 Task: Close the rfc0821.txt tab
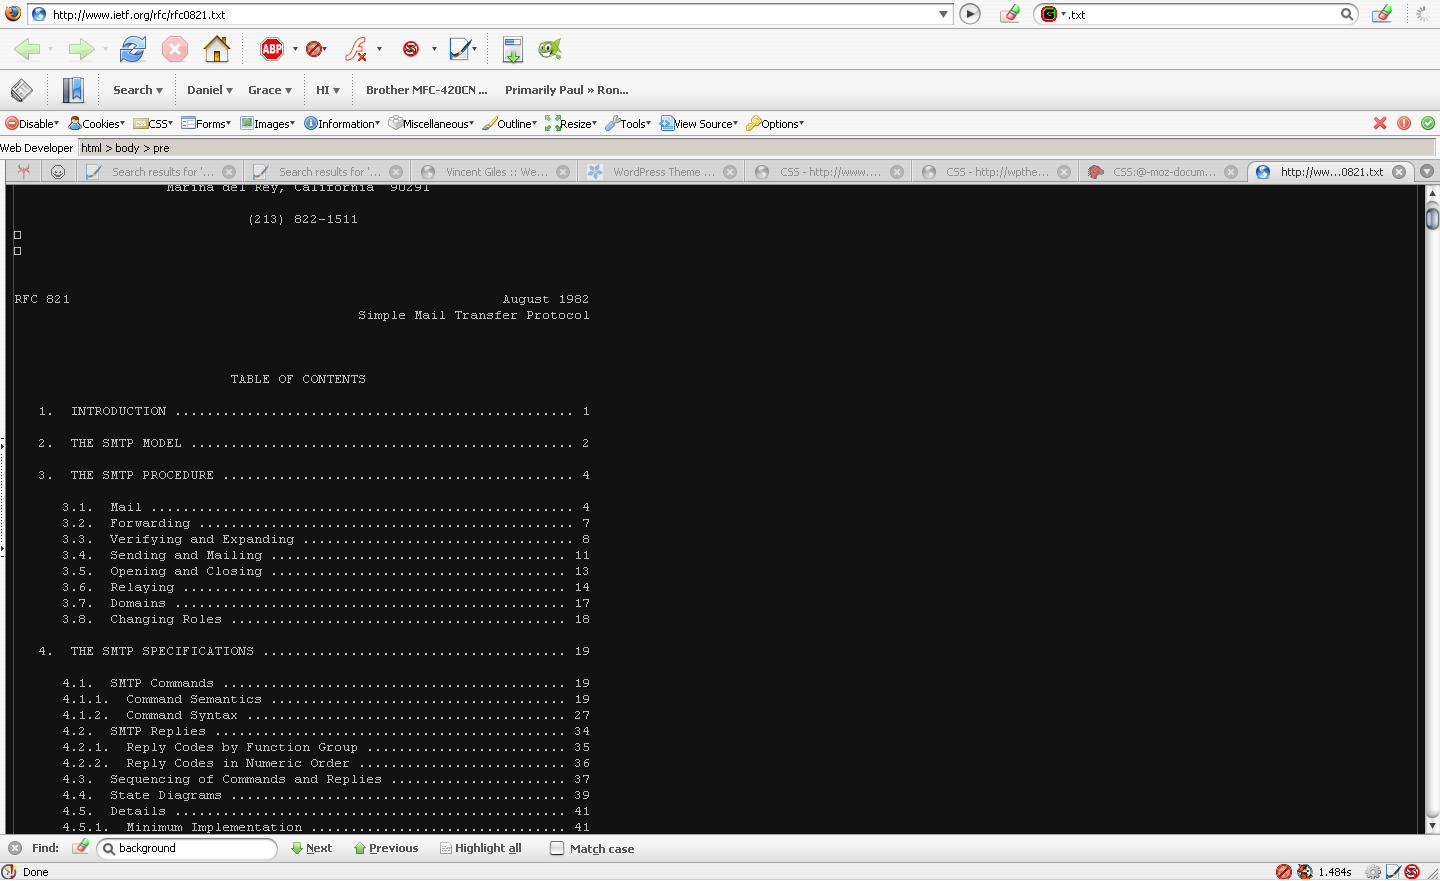click(x=1399, y=172)
